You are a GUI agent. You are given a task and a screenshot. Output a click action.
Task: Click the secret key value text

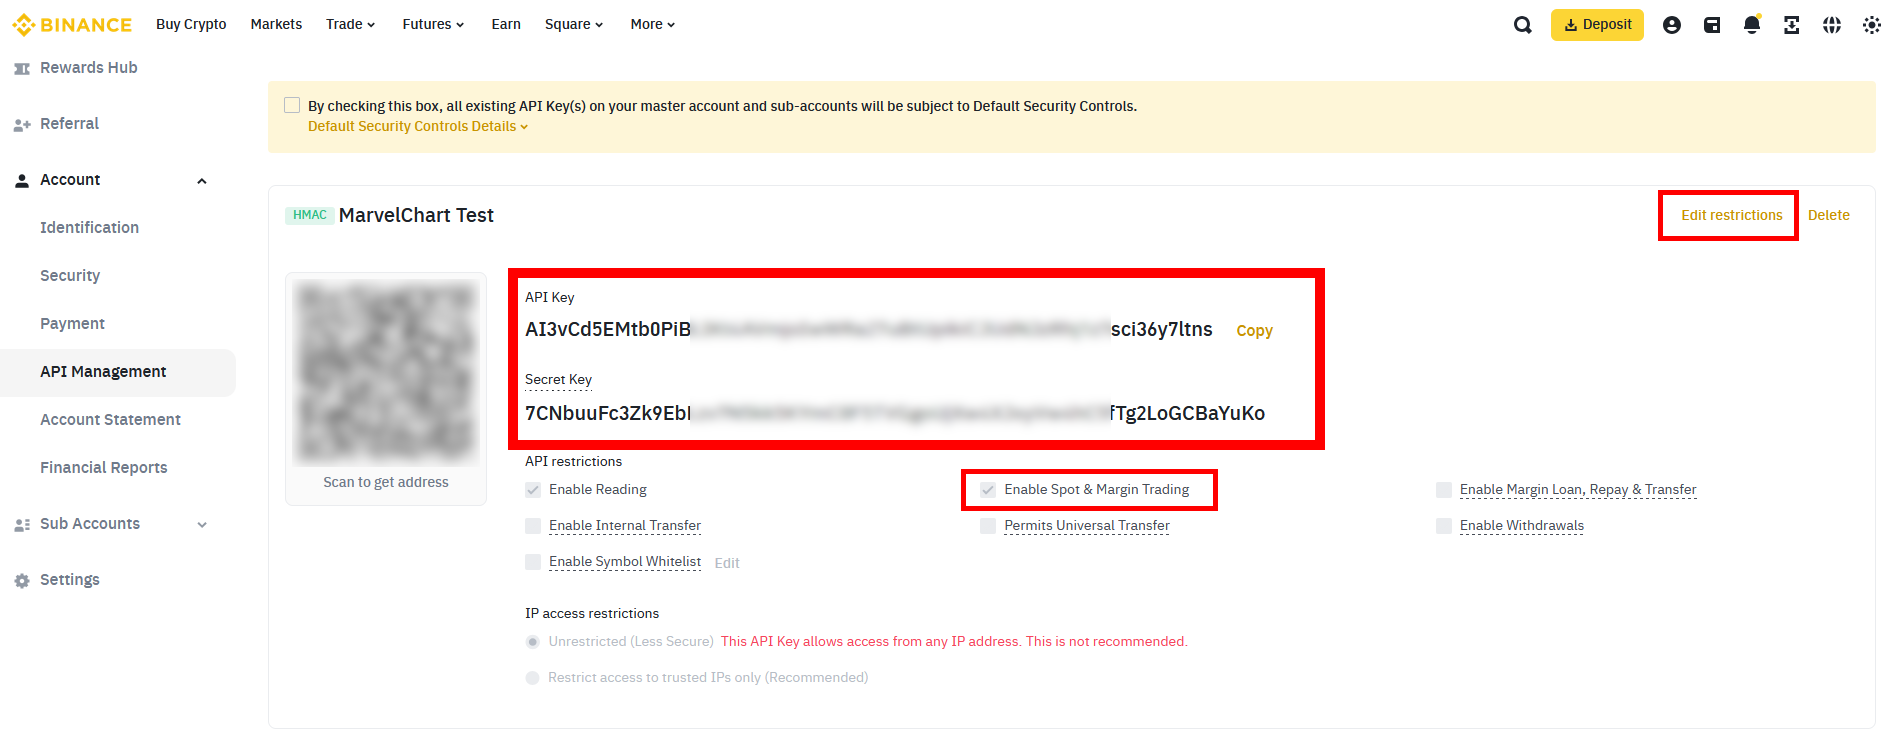pos(895,413)
